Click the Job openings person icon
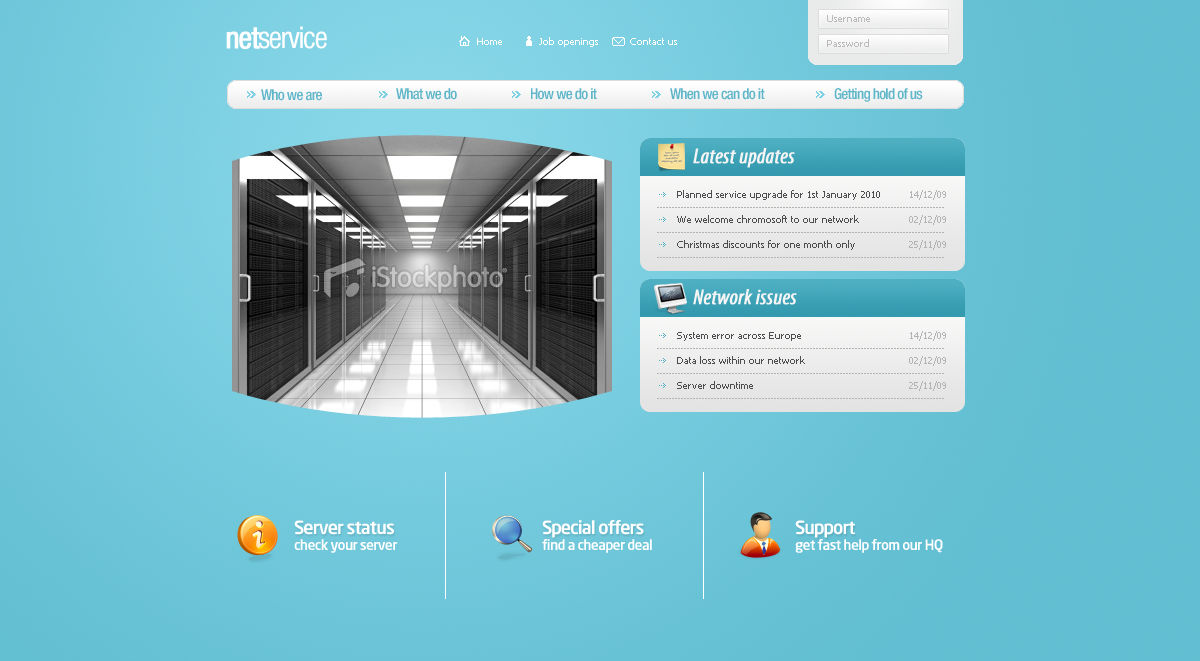This screenshot has height=661, width=1200. [529, 41]
